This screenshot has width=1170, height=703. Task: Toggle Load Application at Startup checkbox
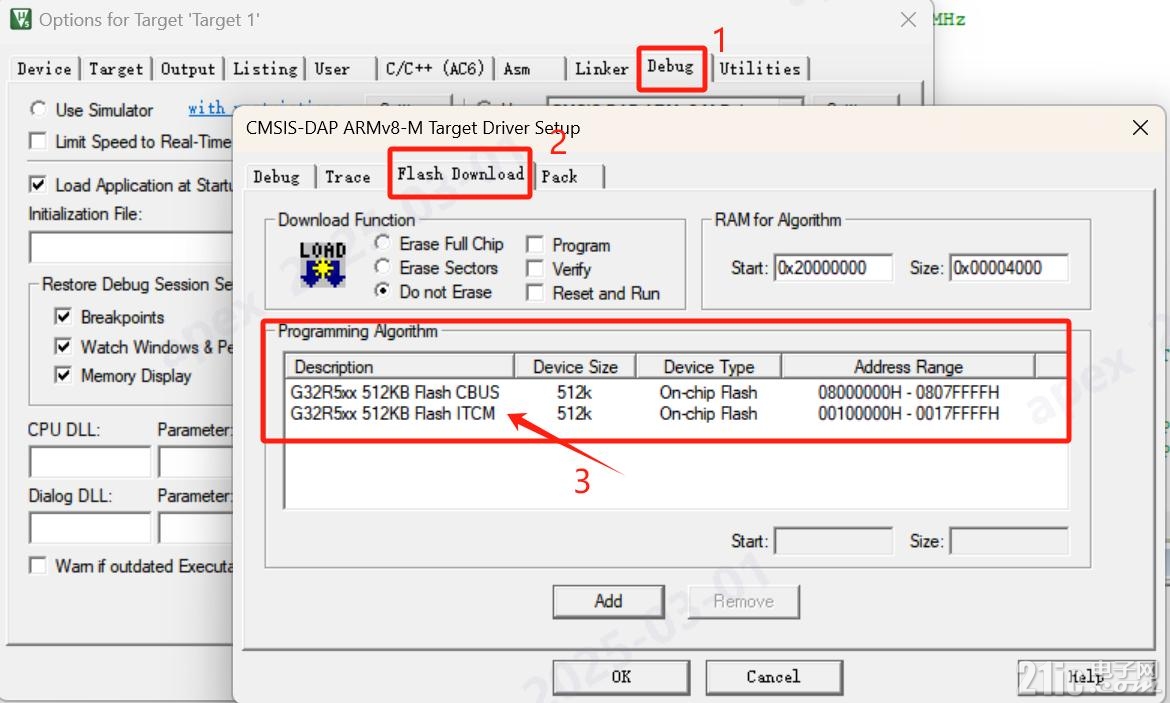coord(37,184)
